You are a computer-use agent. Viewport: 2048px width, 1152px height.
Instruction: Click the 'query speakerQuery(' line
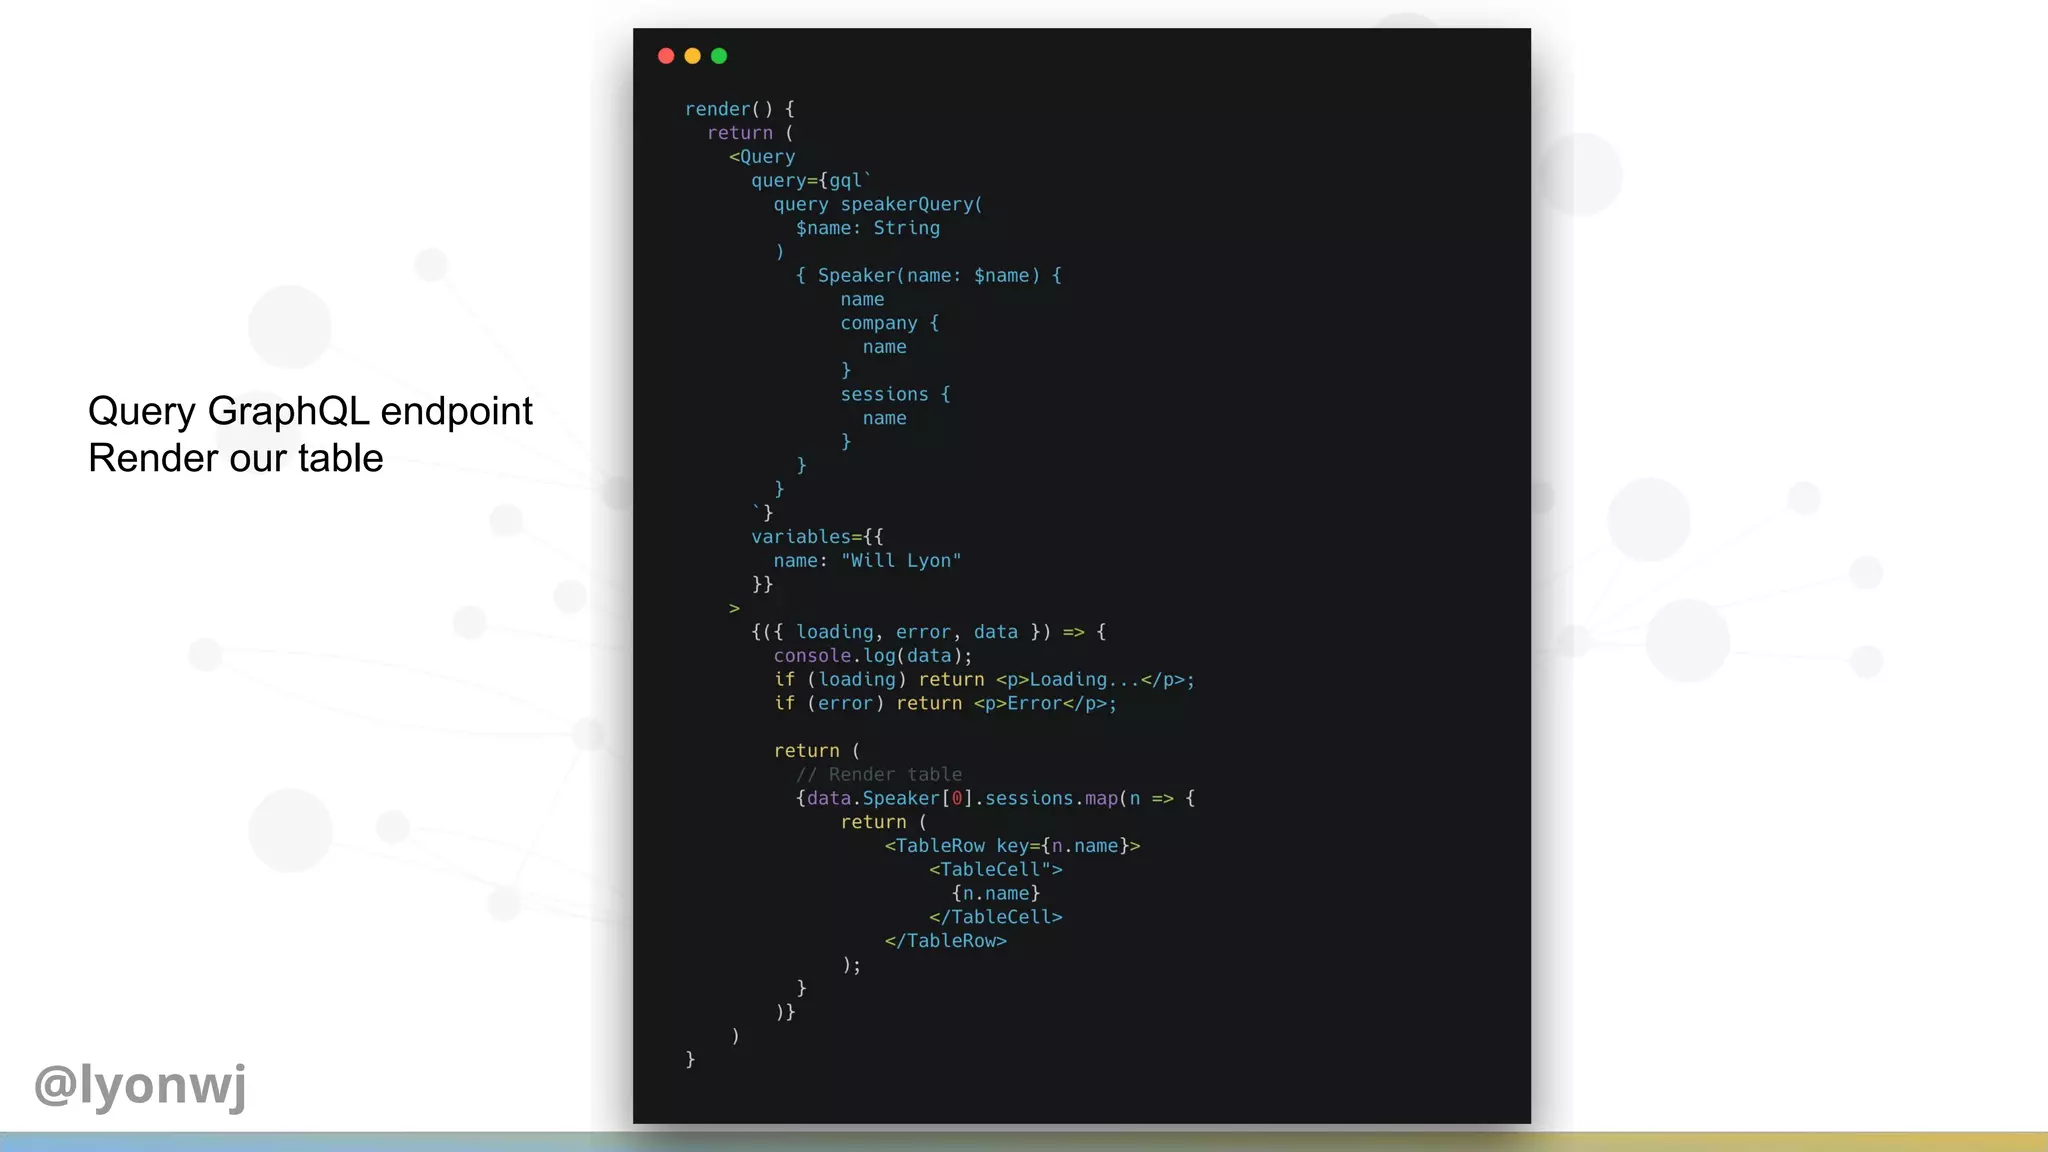(878, 204)
